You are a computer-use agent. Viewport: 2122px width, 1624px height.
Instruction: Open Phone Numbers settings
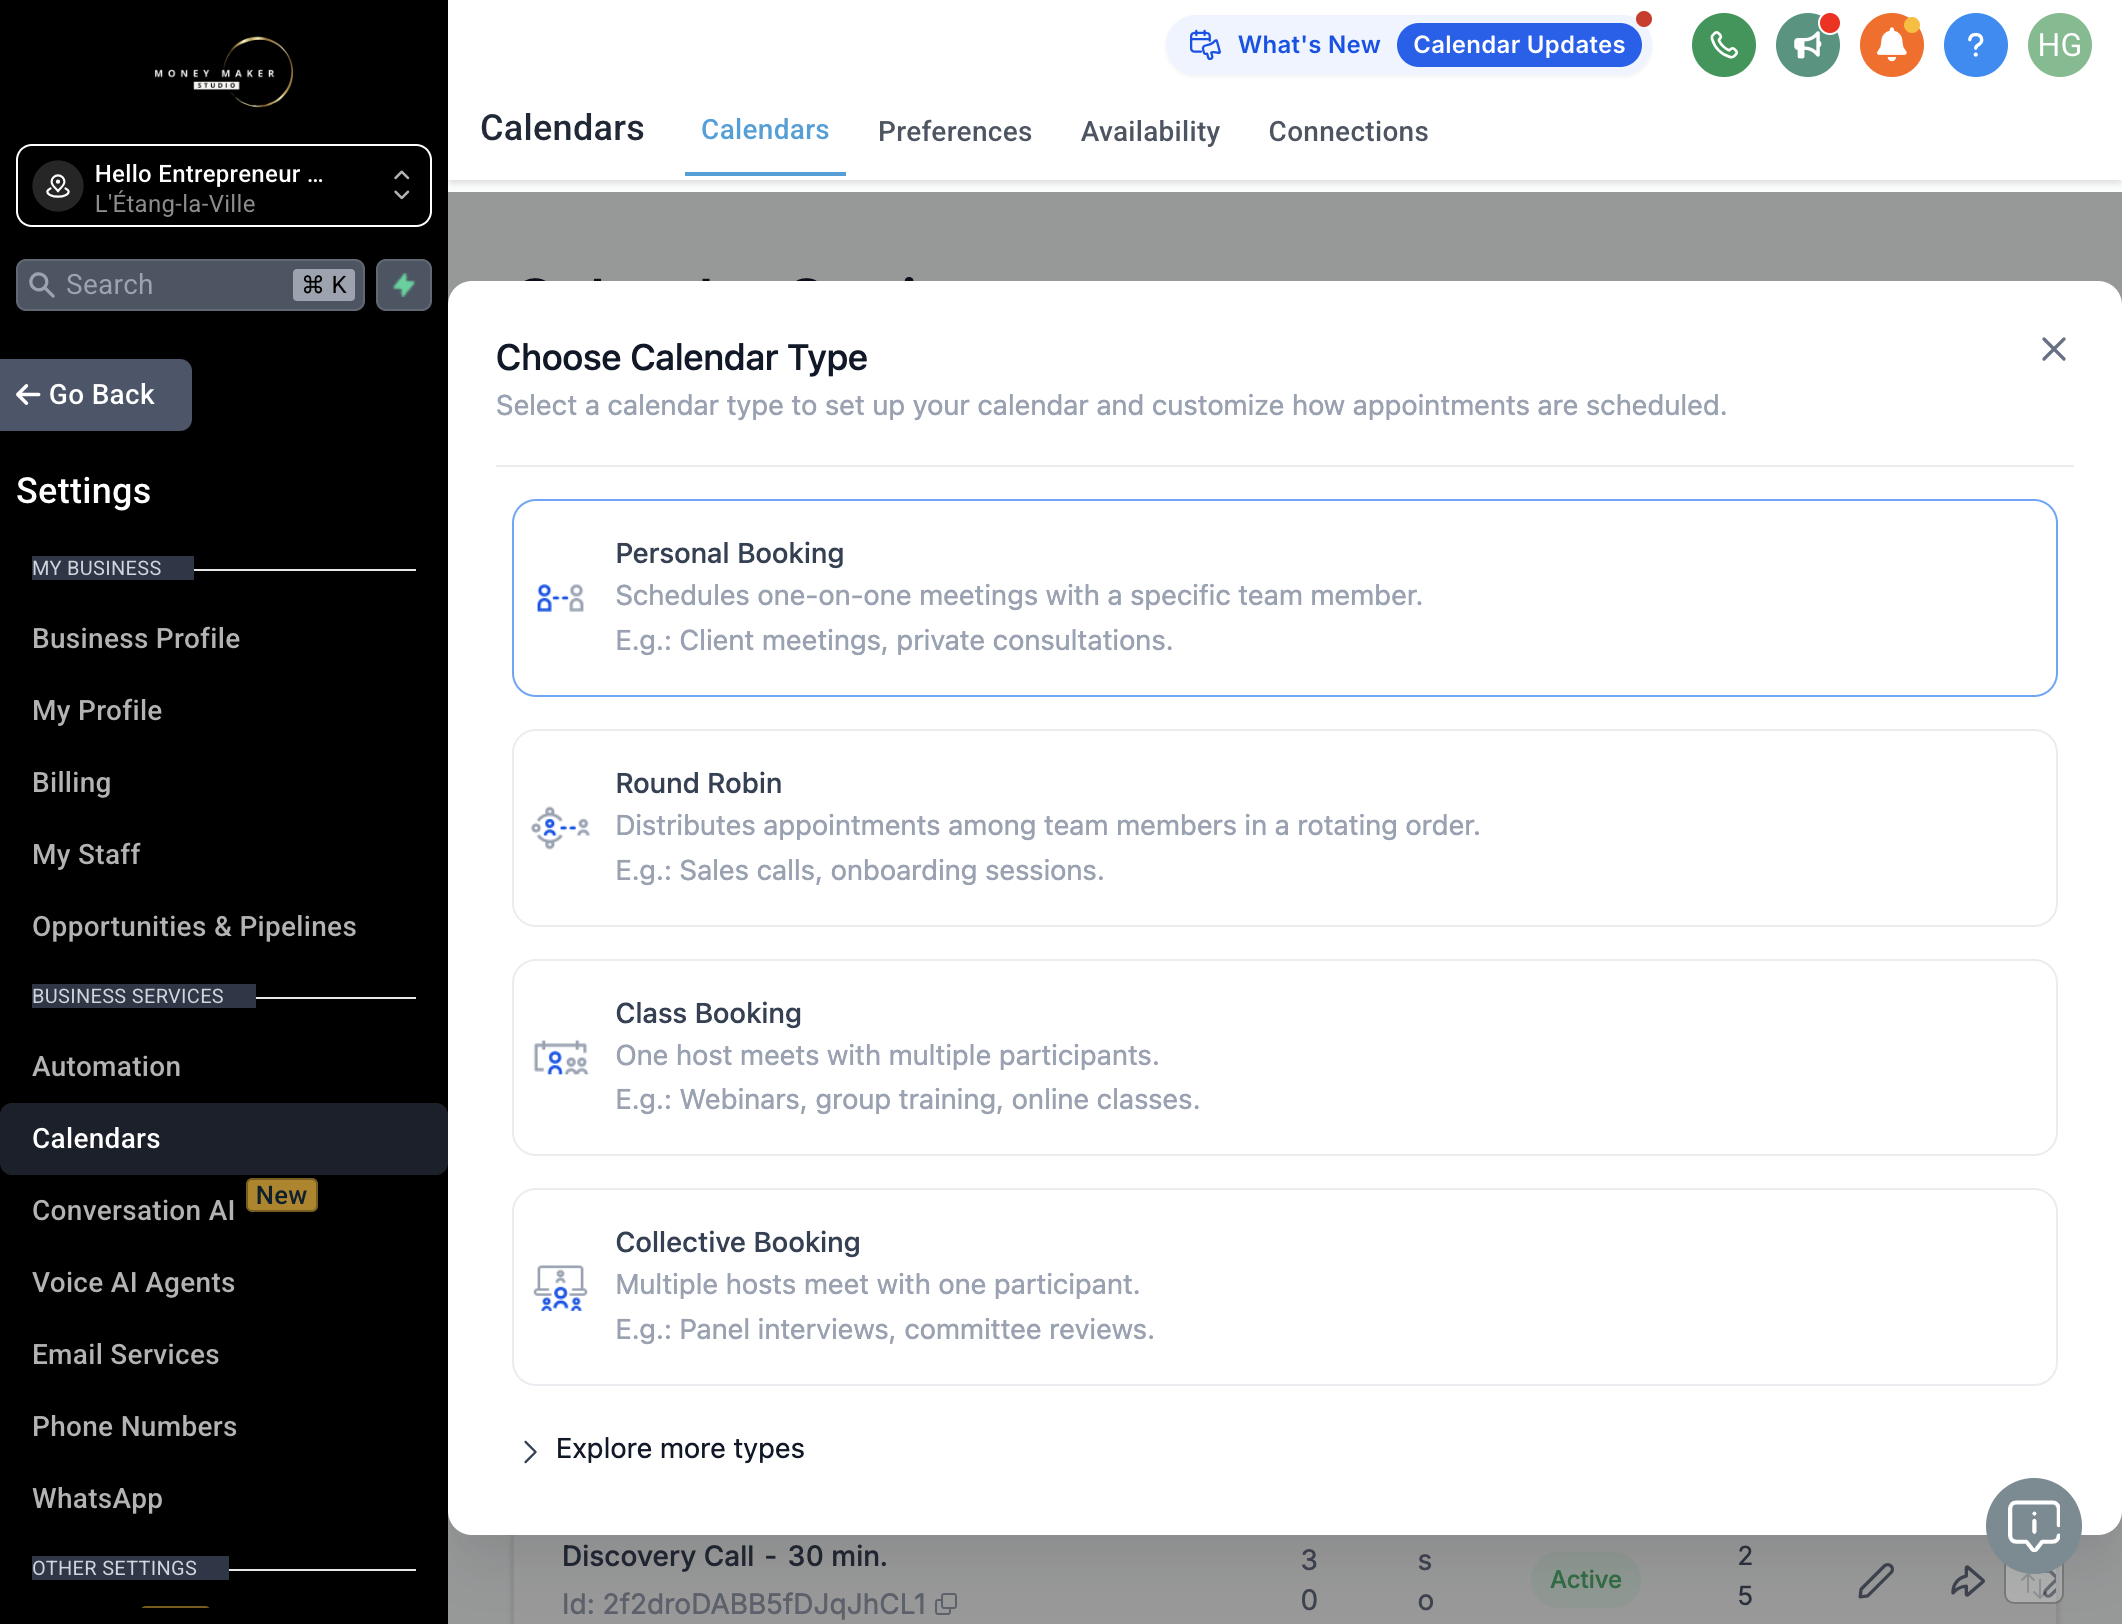pos(135,1426)
